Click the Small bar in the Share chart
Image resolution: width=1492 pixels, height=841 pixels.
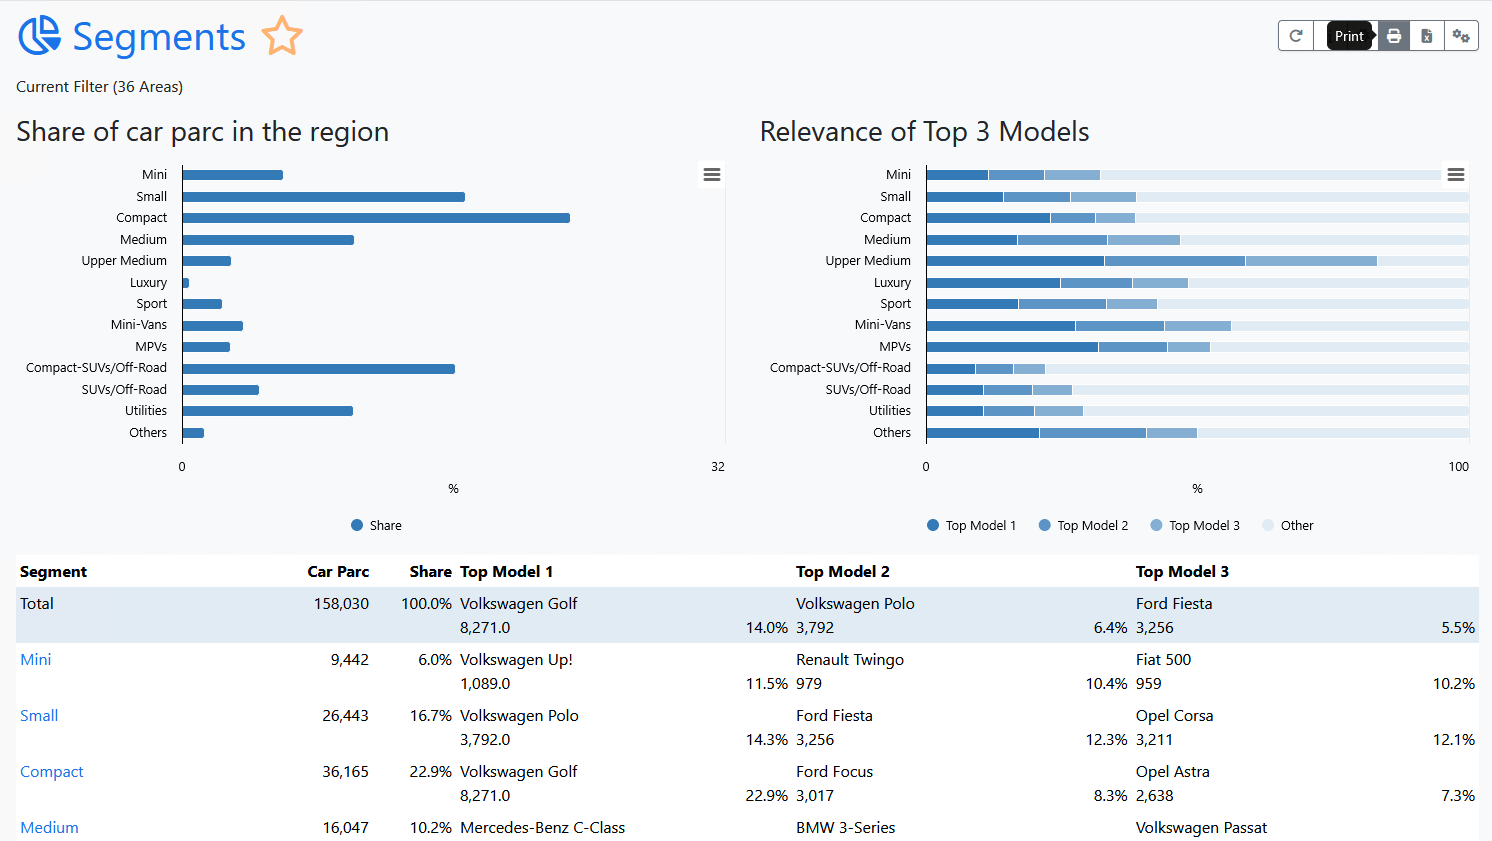click(324, 197)
